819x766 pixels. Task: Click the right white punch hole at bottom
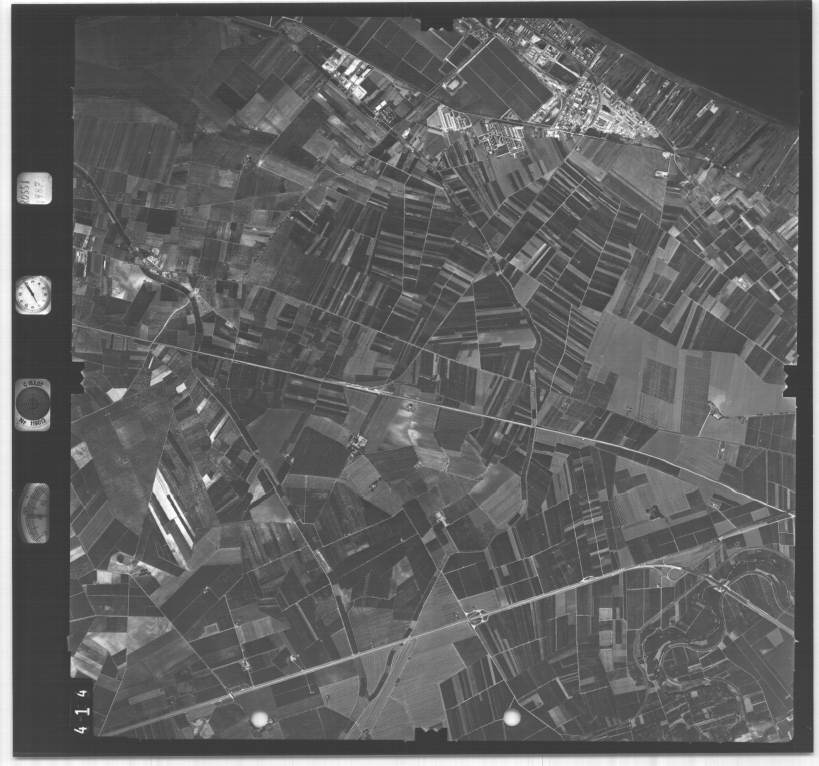(511, 718)
